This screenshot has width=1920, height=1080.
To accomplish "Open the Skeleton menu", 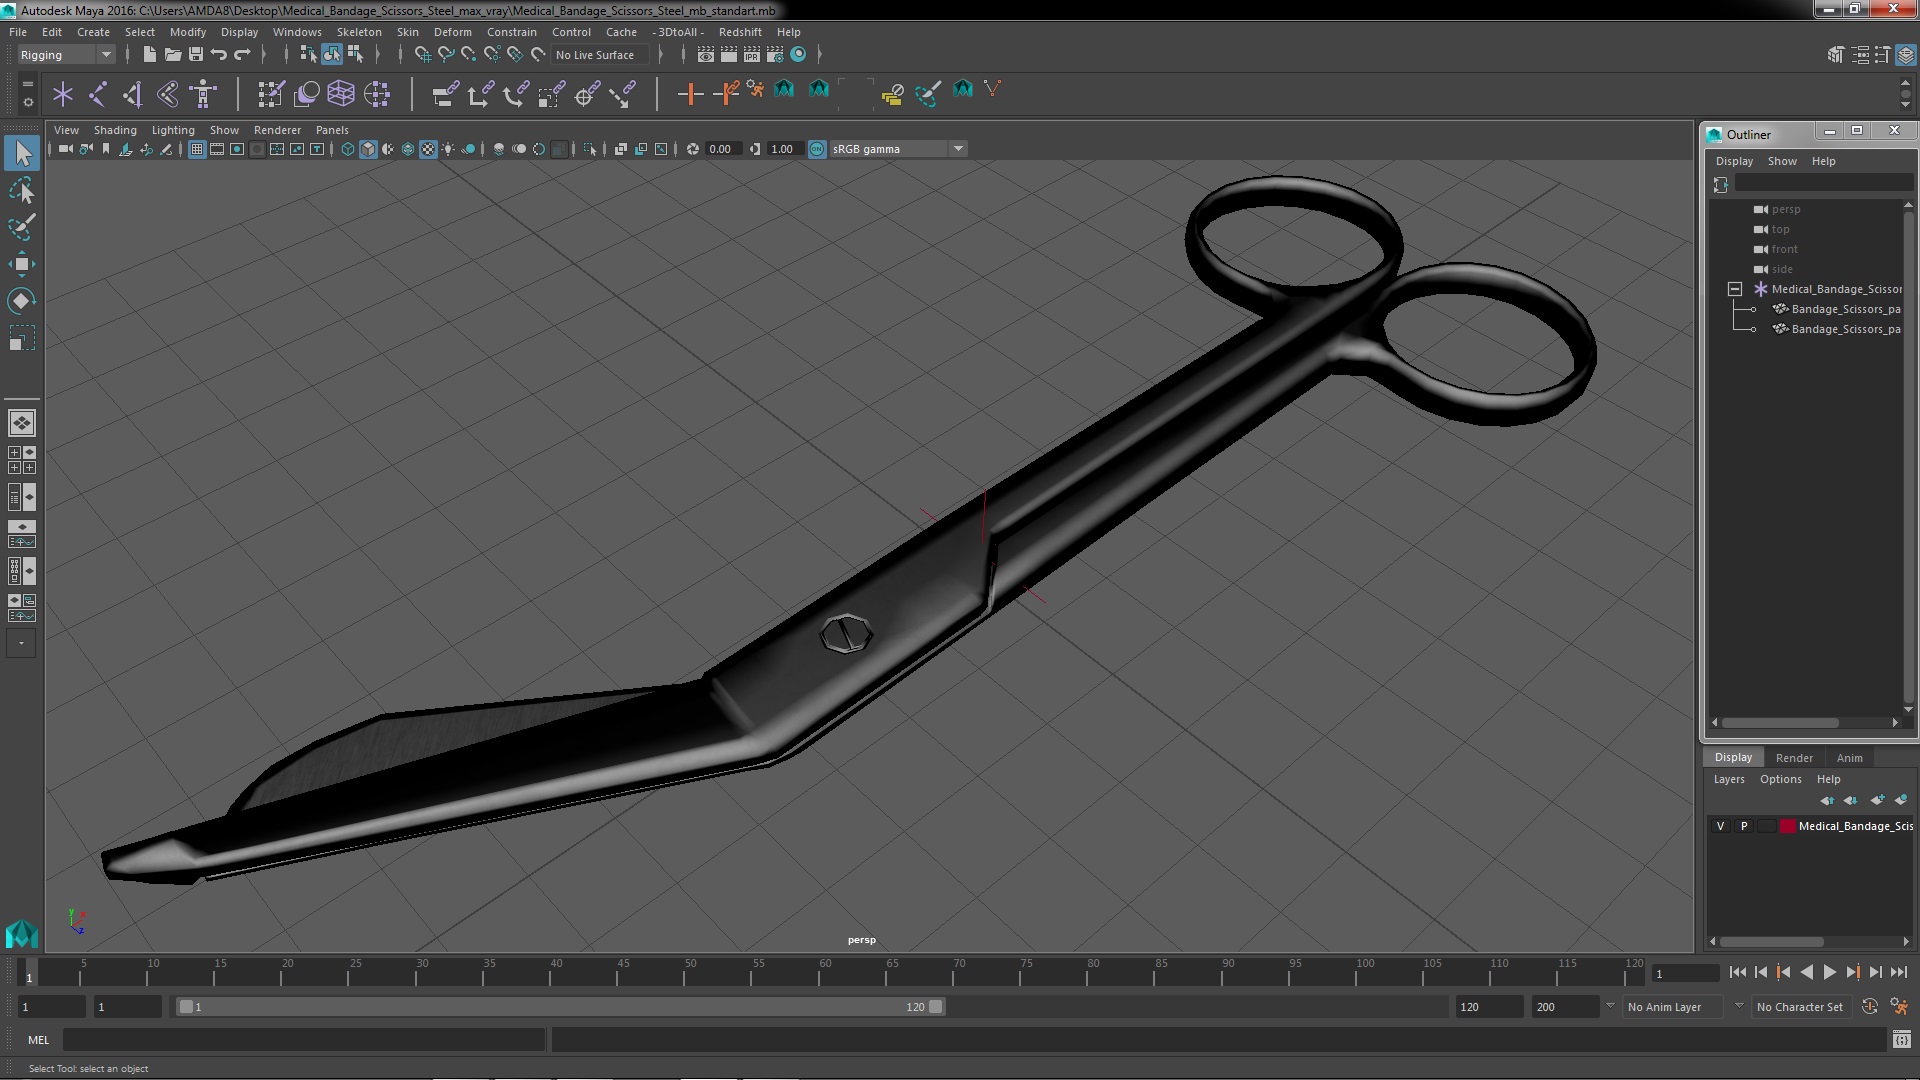I will point(358,32).
